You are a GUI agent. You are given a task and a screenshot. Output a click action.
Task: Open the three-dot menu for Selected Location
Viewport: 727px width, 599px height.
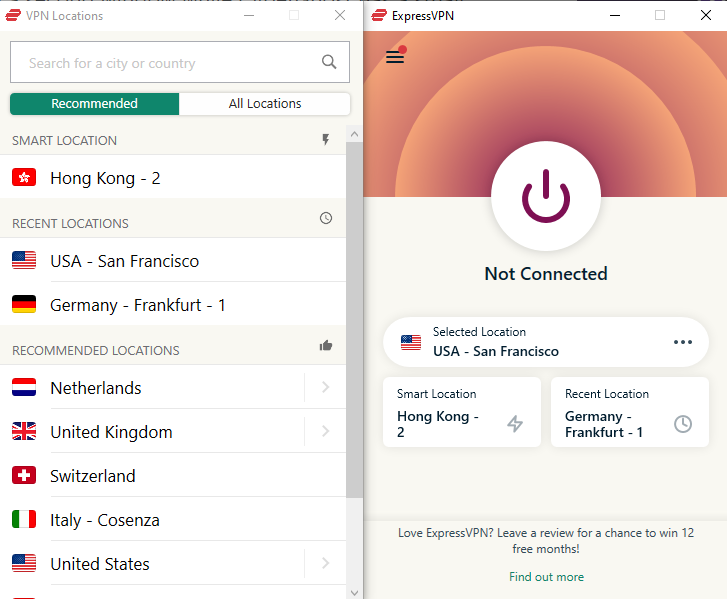pyautogui.click(x=682, y=342)
